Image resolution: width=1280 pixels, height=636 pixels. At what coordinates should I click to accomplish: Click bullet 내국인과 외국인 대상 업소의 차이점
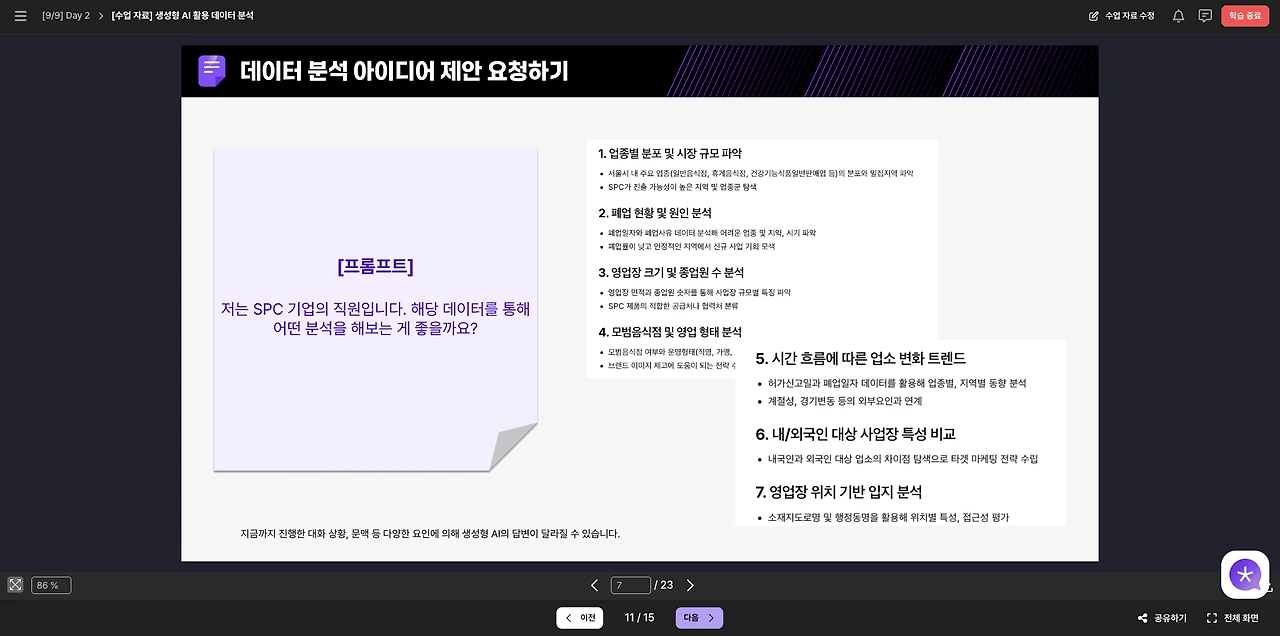pos(903,459)
